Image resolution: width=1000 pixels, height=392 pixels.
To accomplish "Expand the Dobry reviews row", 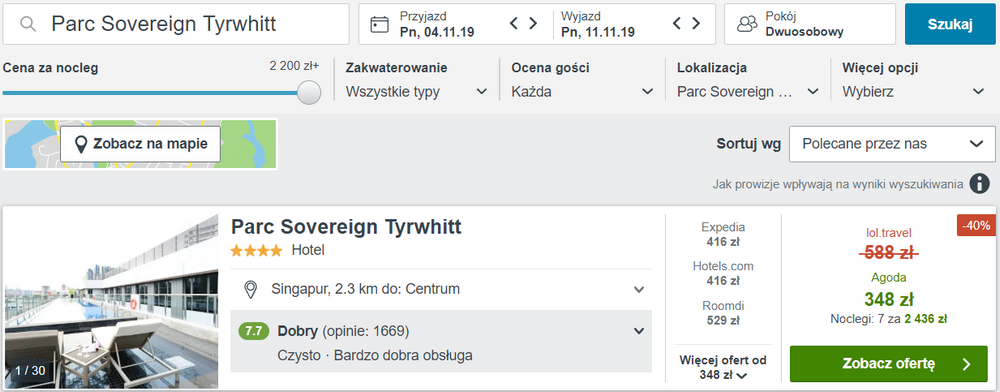I will [441, 341].
